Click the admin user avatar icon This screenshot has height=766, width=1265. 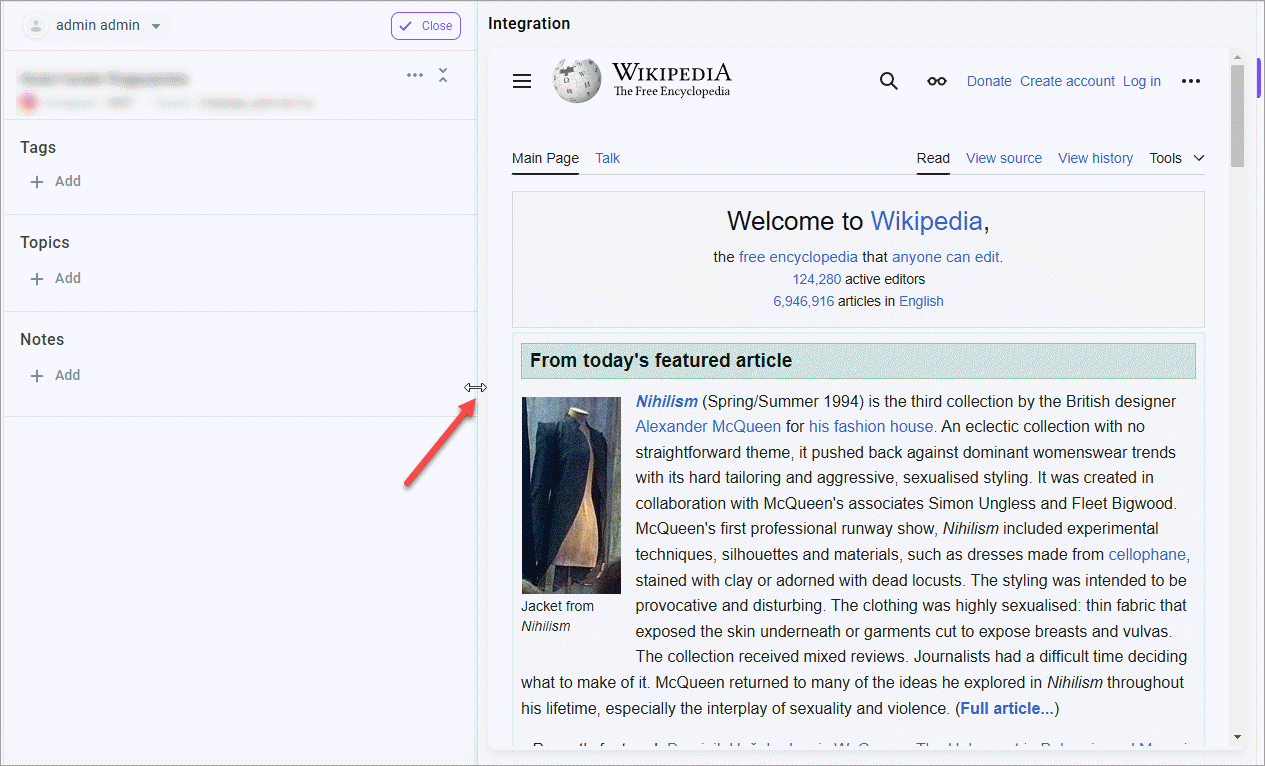pos(37,26)
